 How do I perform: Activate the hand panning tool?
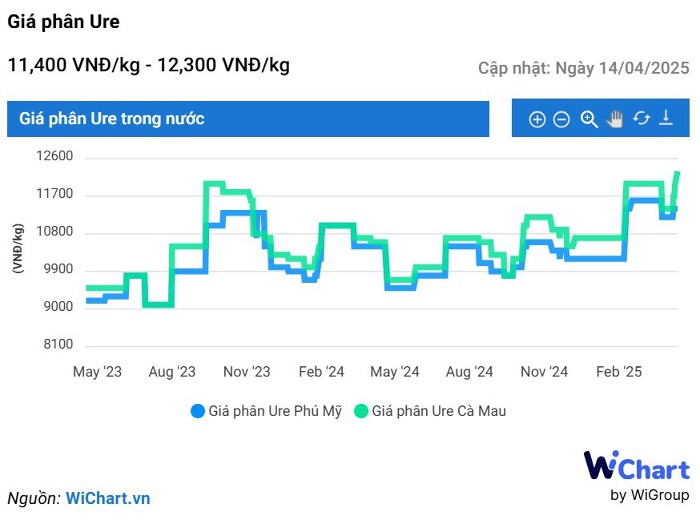pyautogui.click(x=615, y=119)
